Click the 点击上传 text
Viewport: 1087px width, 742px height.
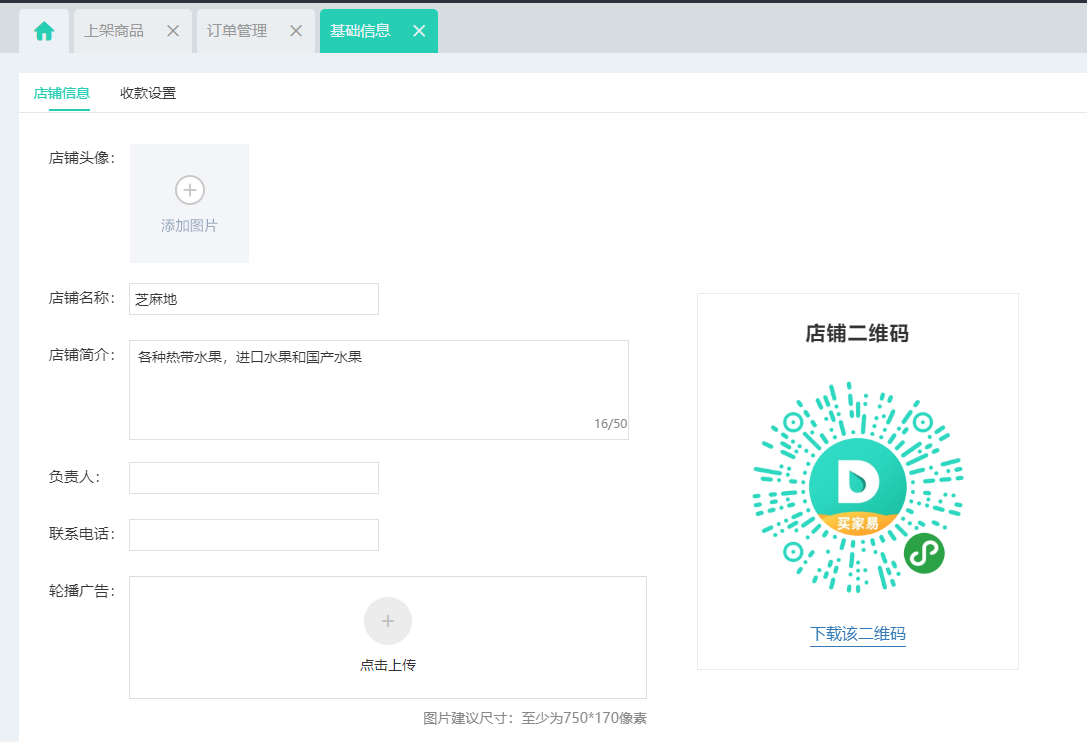coord(388,665)
